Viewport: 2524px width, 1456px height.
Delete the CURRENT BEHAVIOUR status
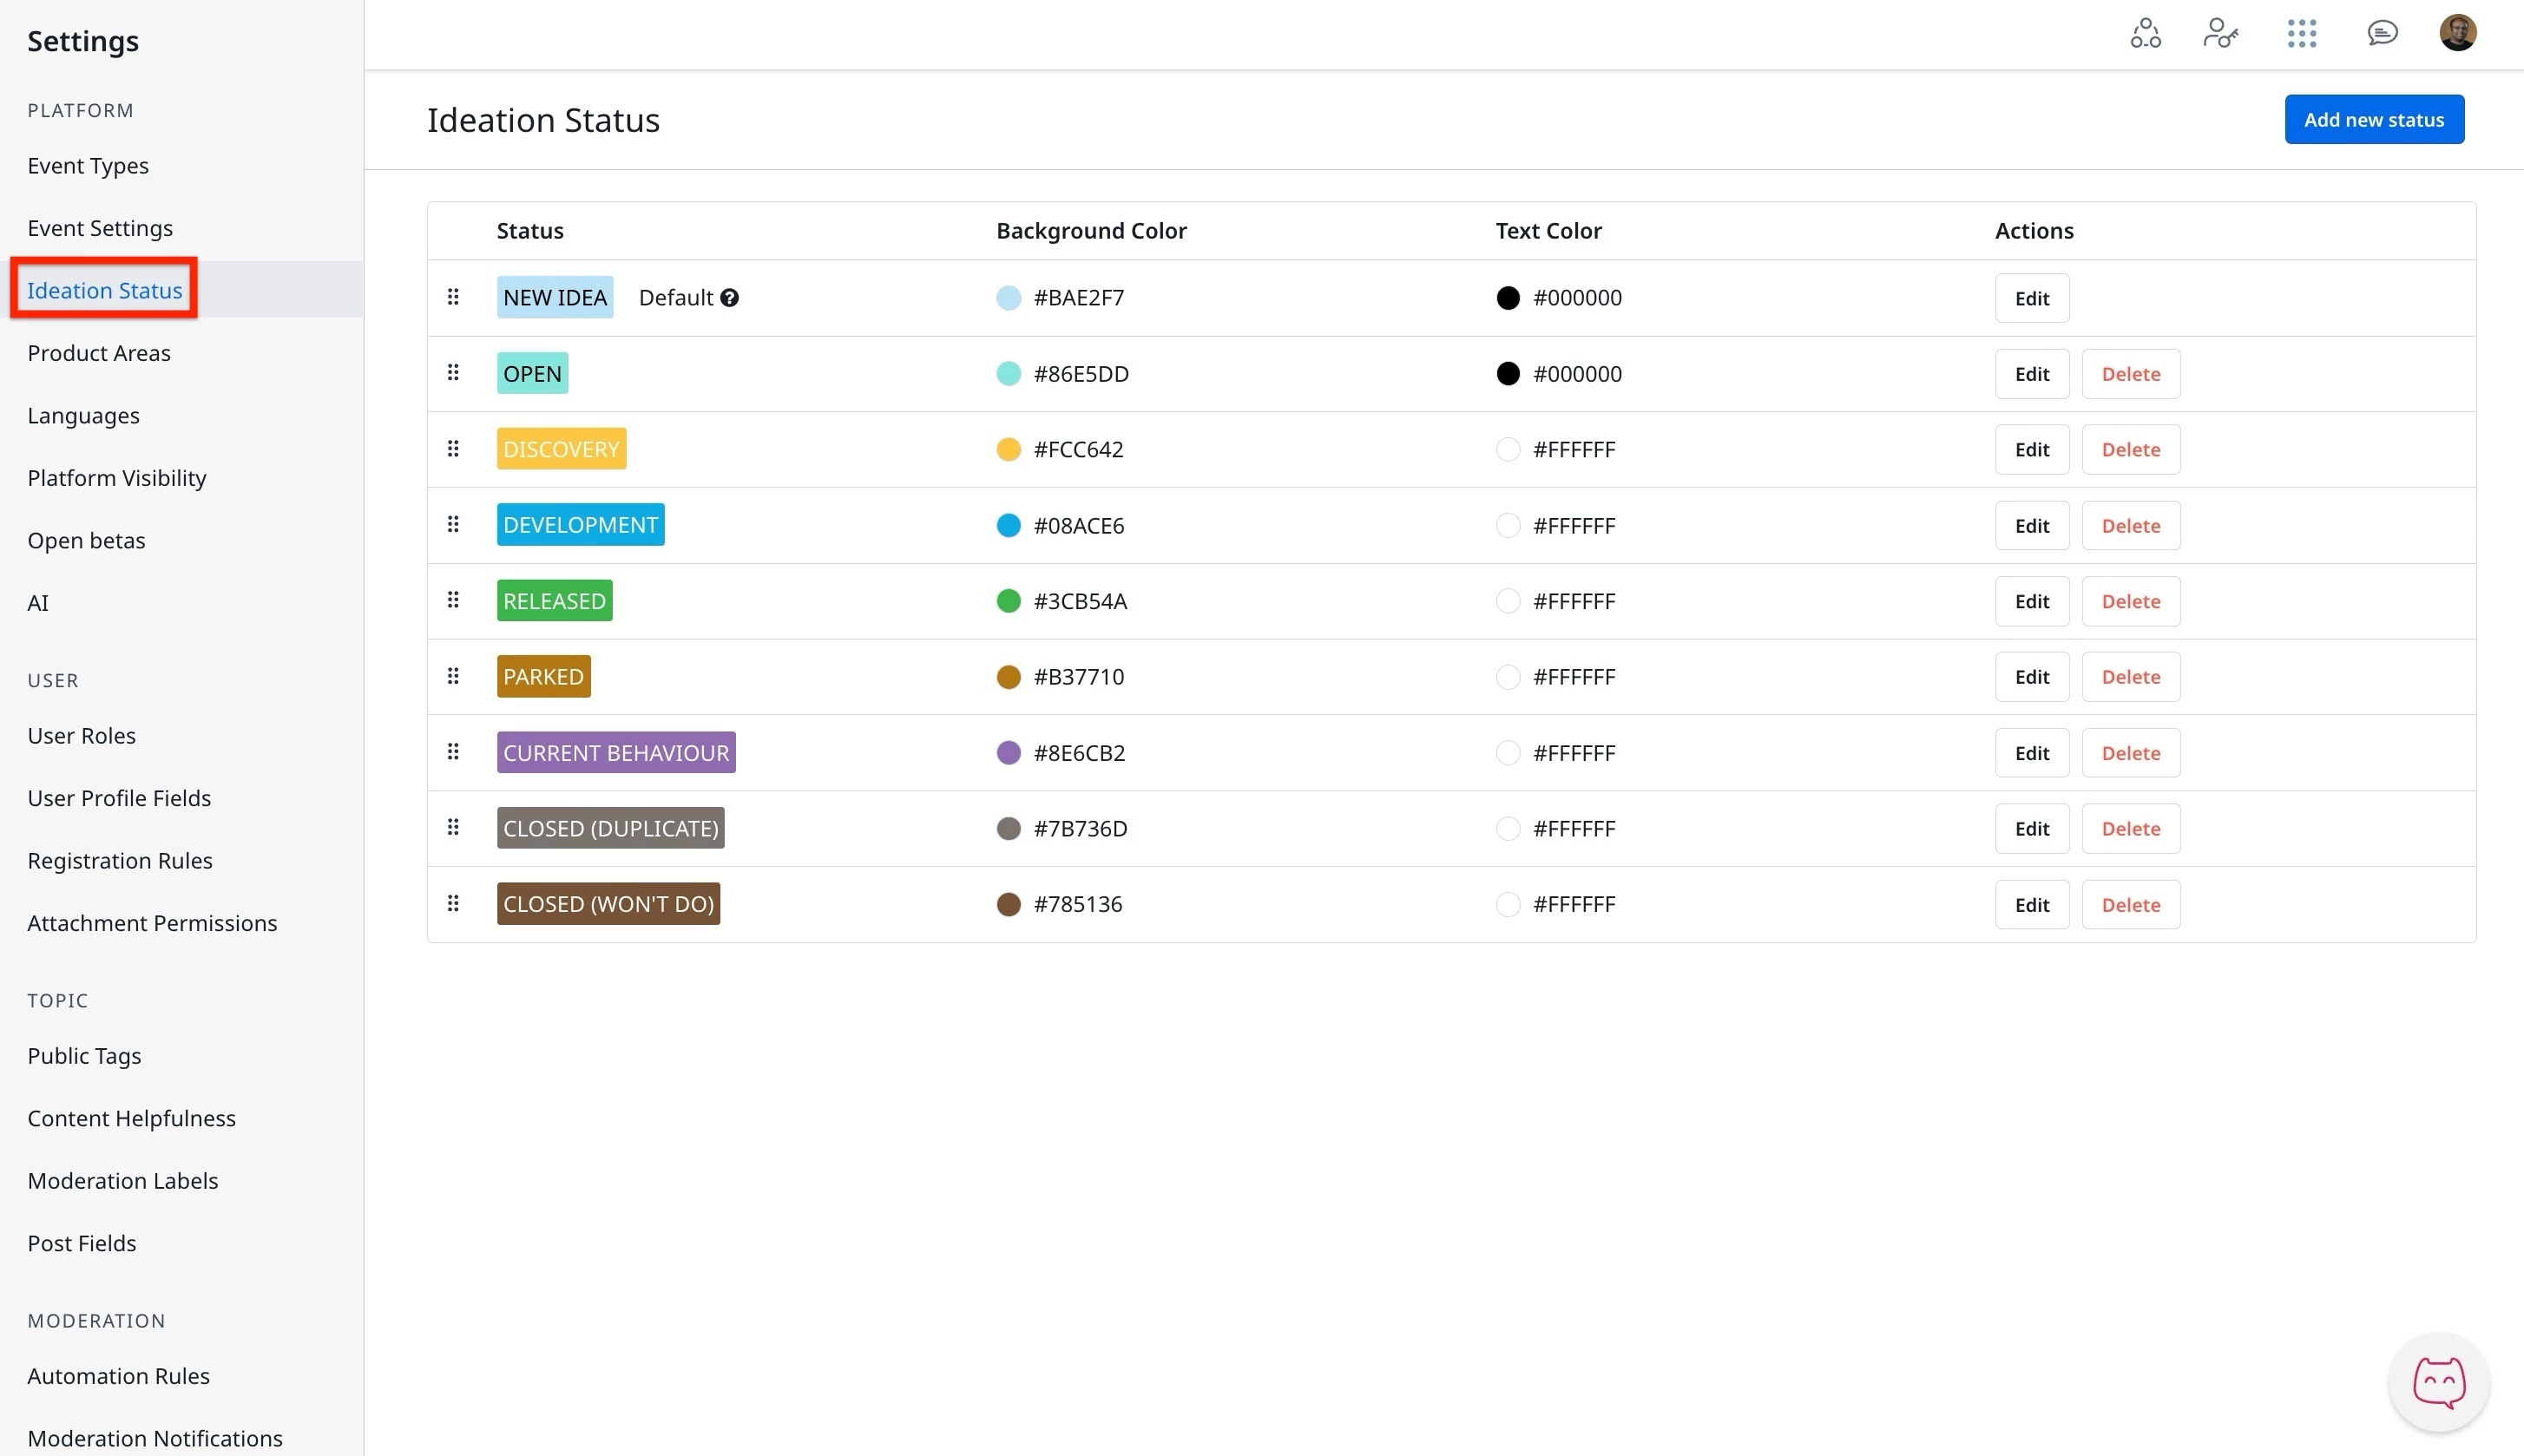point(2130,753)
